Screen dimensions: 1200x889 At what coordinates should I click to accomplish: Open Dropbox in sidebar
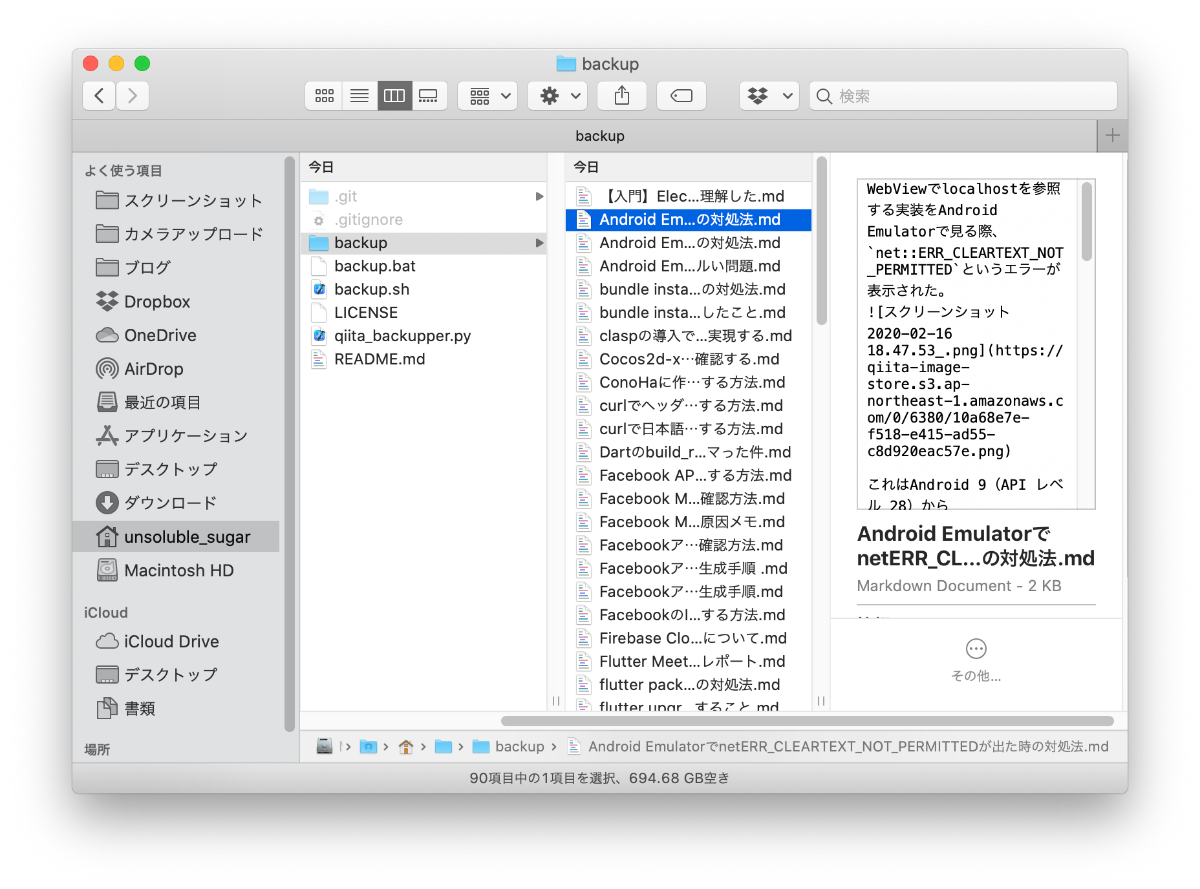tap(143, 302)
